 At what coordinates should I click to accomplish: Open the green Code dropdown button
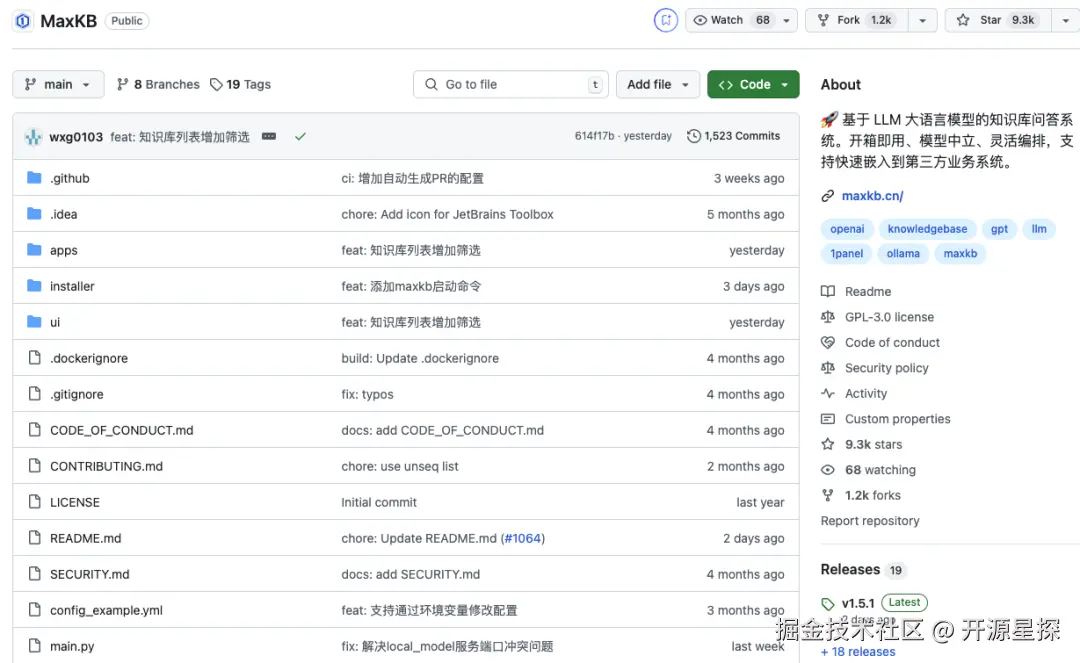click(x=753, y=84)
